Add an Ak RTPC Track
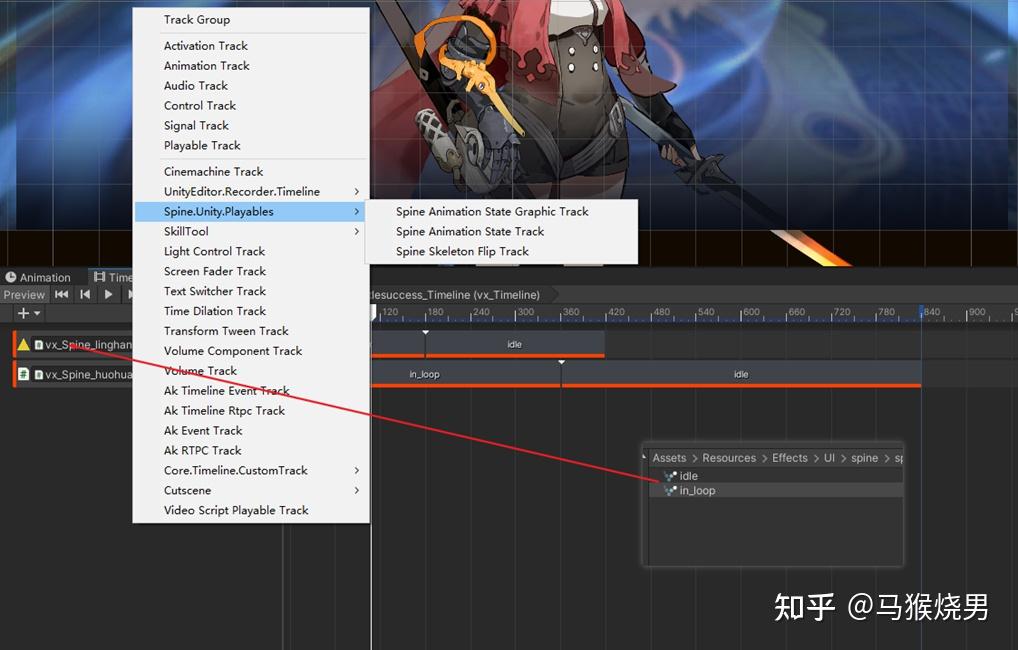 pos(251,451)
